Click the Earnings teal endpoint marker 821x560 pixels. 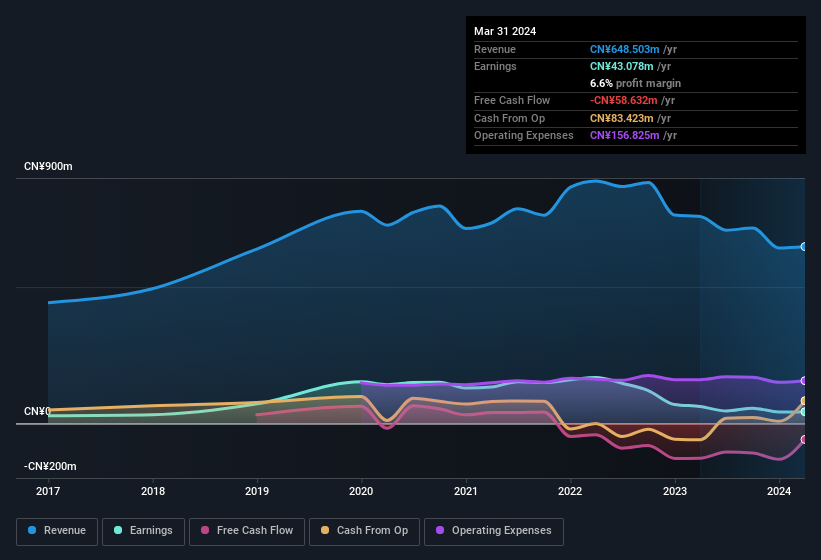pyautogui.click(x=804, y=412)
